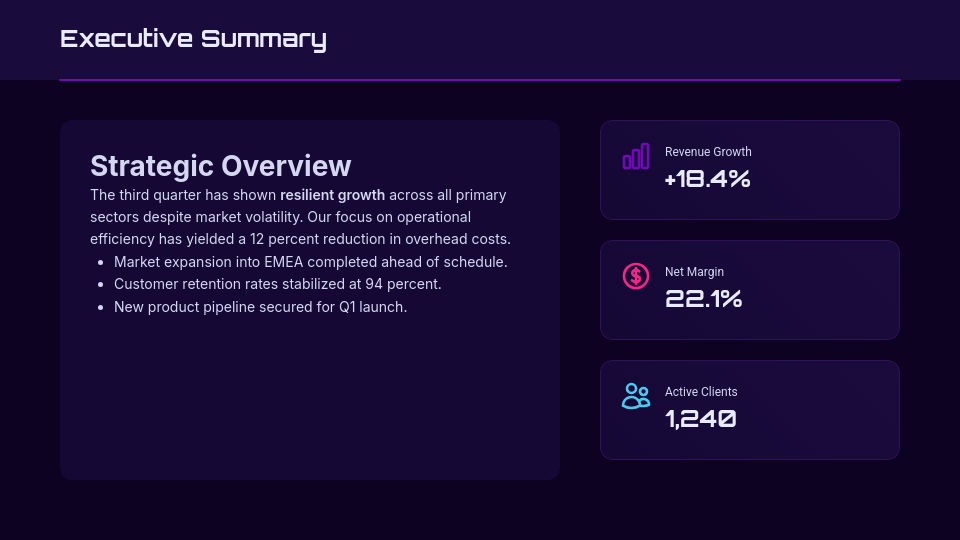Click the 'The third quarter' opening words
960x540 pixels.
click(147, 195)
